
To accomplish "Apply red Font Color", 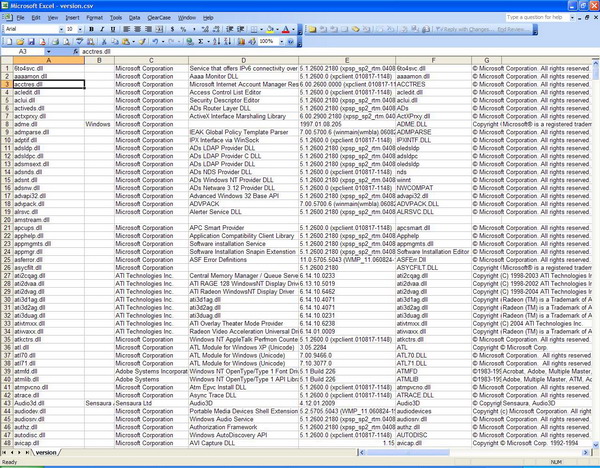I will coord(285,29).
